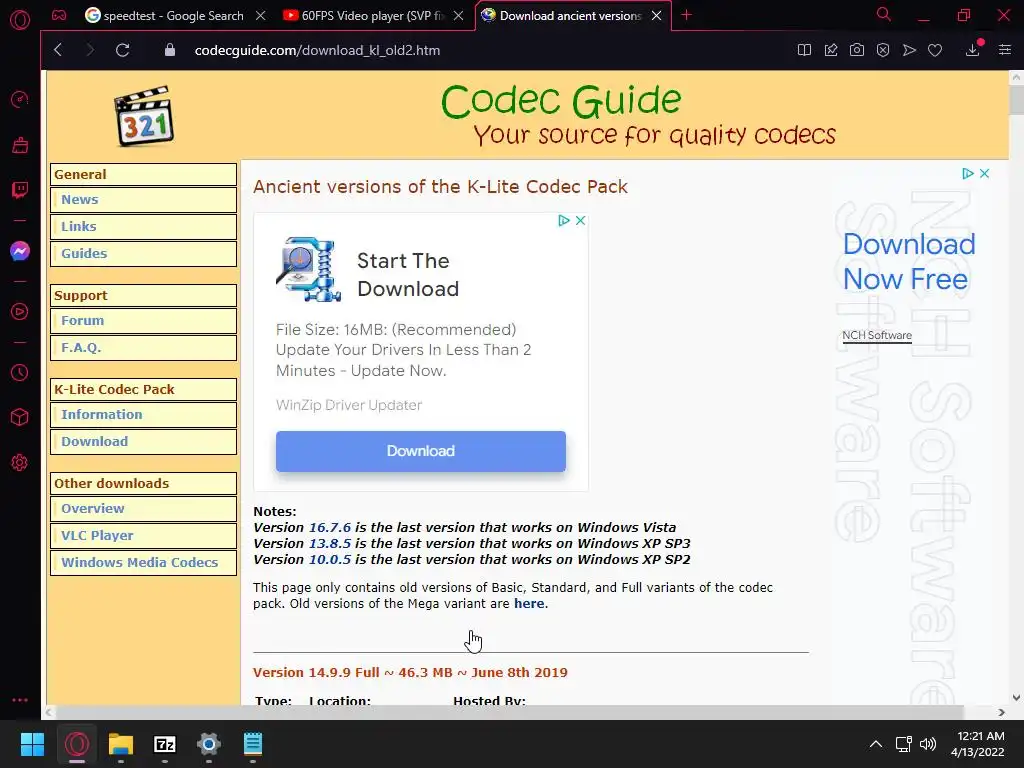Open AdChoices info on WinZip ad
Screen dimensions: 1024x768
pyautogui.click(x=564, y=221)
